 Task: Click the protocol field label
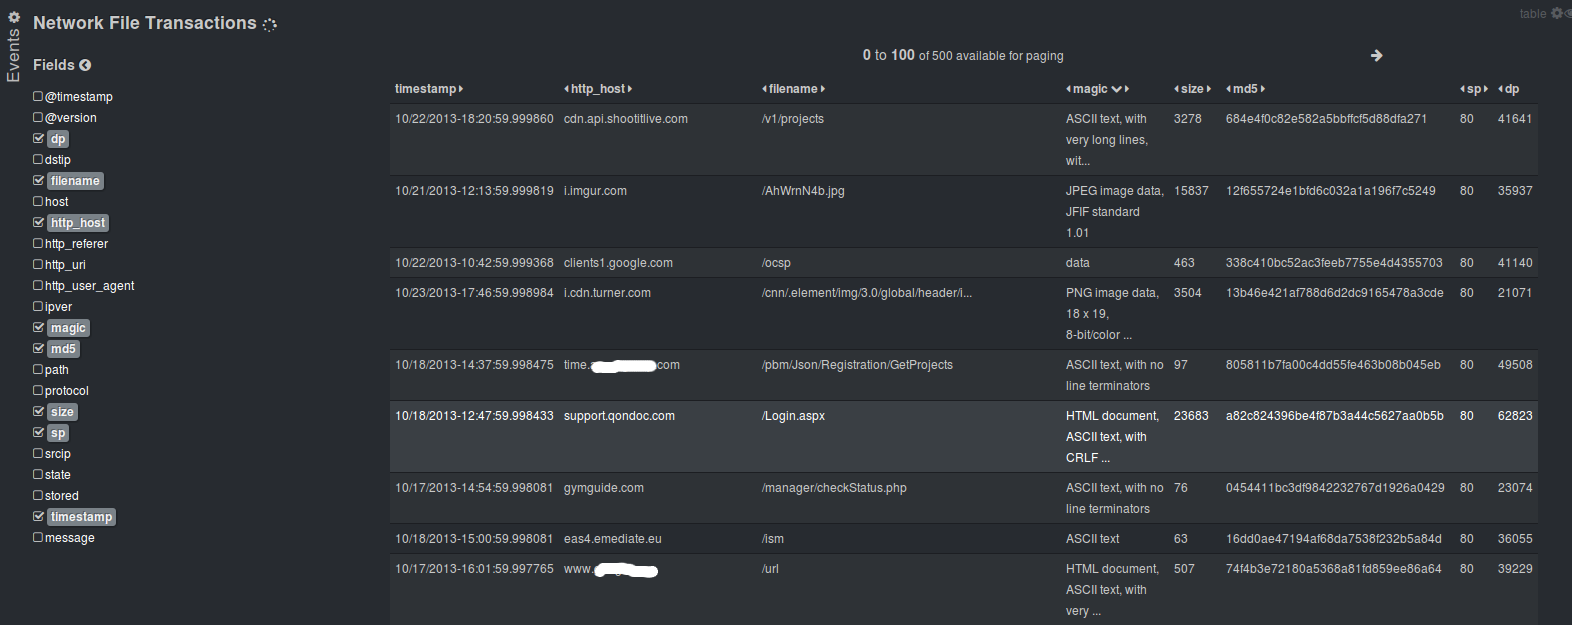pyautogui.click(x=67, y=391)
